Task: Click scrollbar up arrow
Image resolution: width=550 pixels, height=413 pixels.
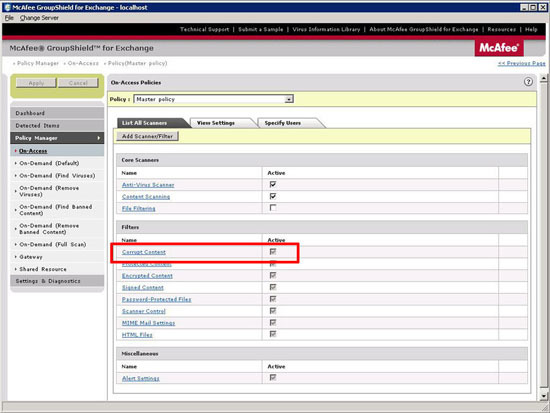Action: pos(543,79)
